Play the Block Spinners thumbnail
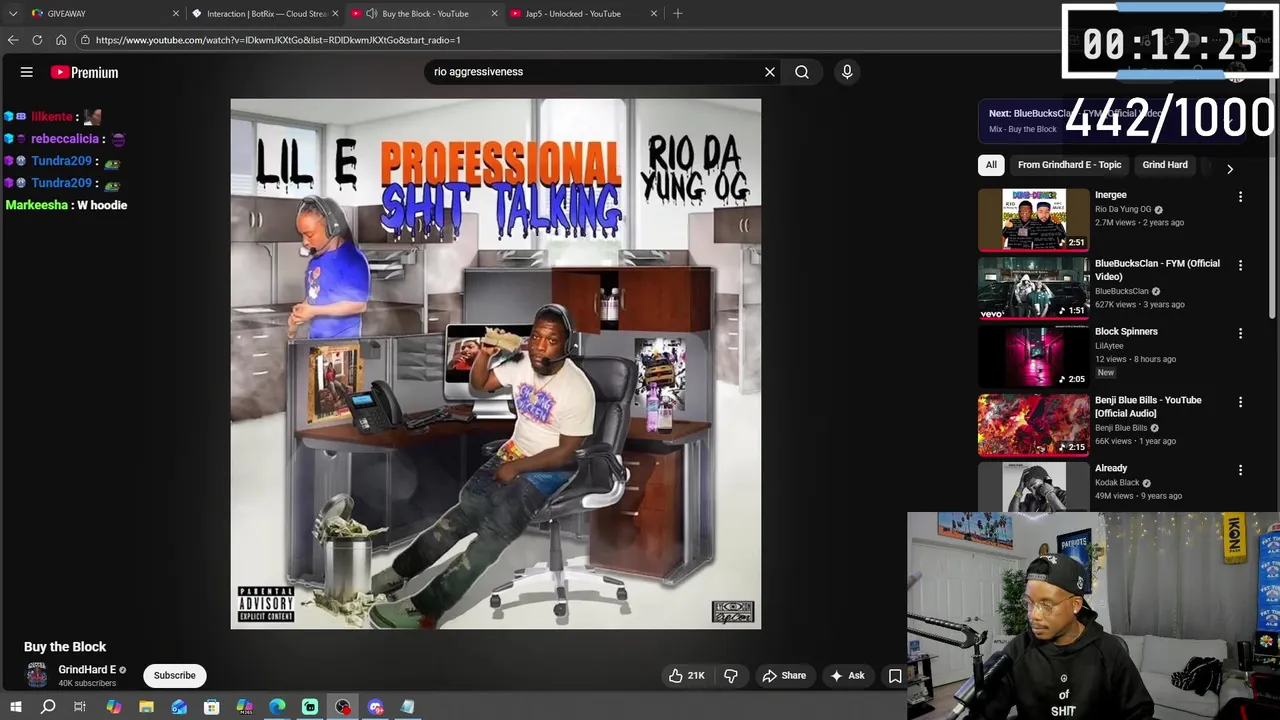1280x720 pixels. 1033,356
